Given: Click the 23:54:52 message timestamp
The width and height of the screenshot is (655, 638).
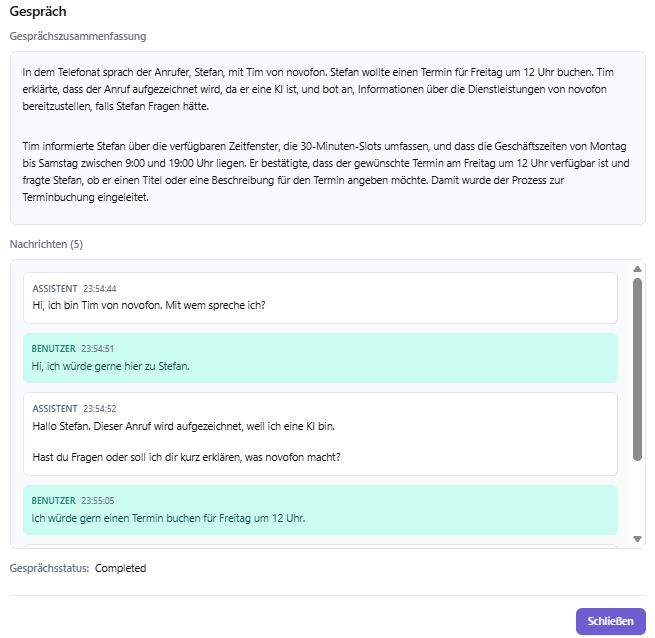Looking at the screenshot, I should coord(100,409).
